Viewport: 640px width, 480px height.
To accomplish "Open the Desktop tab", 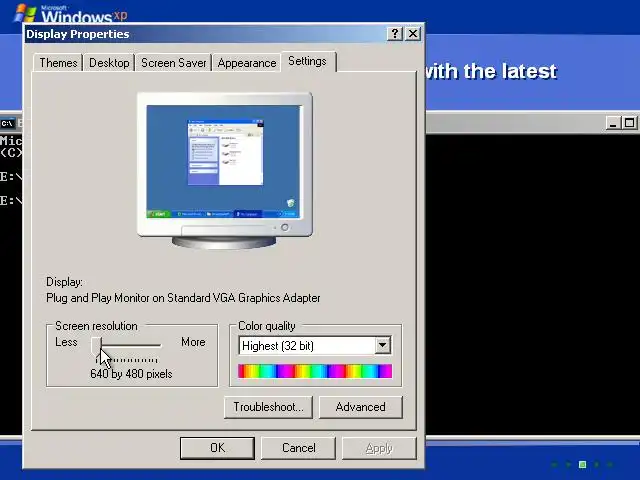I will coord(109,63).
